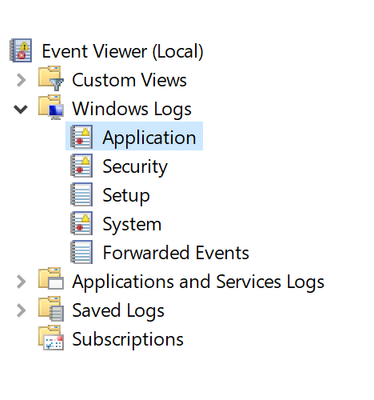374x400 pixels.
Task: Expand Applications and Services Logs arrow
Action: pos(21,282)
